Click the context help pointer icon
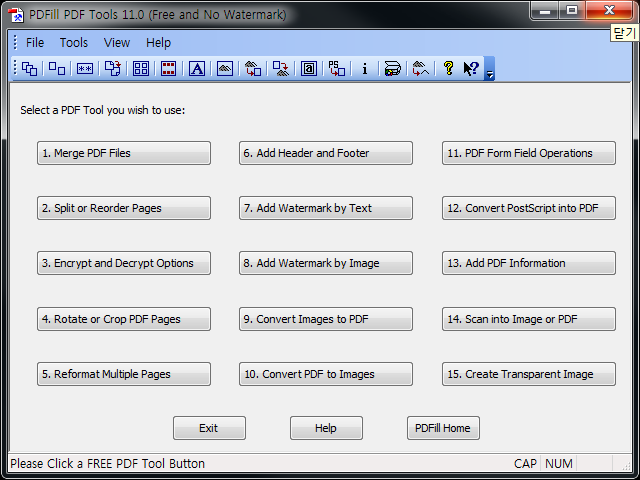The image size is (640, 480). (471, 69)
